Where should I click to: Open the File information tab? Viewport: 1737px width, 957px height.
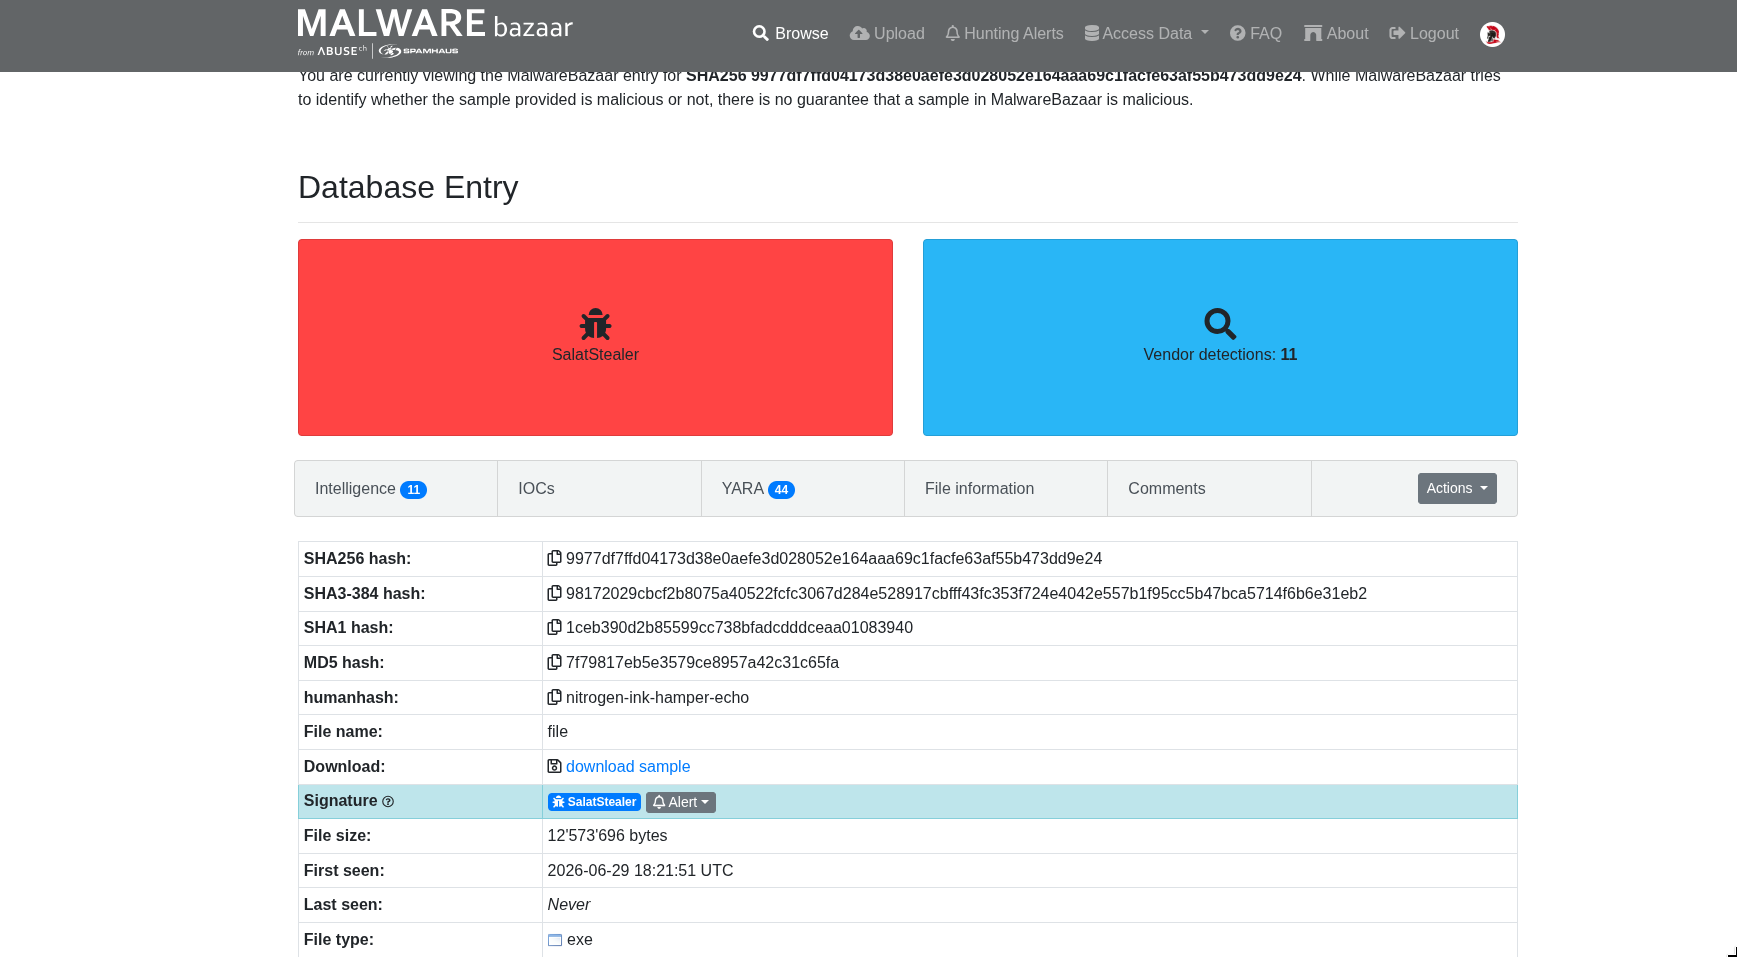point(1006,489)
